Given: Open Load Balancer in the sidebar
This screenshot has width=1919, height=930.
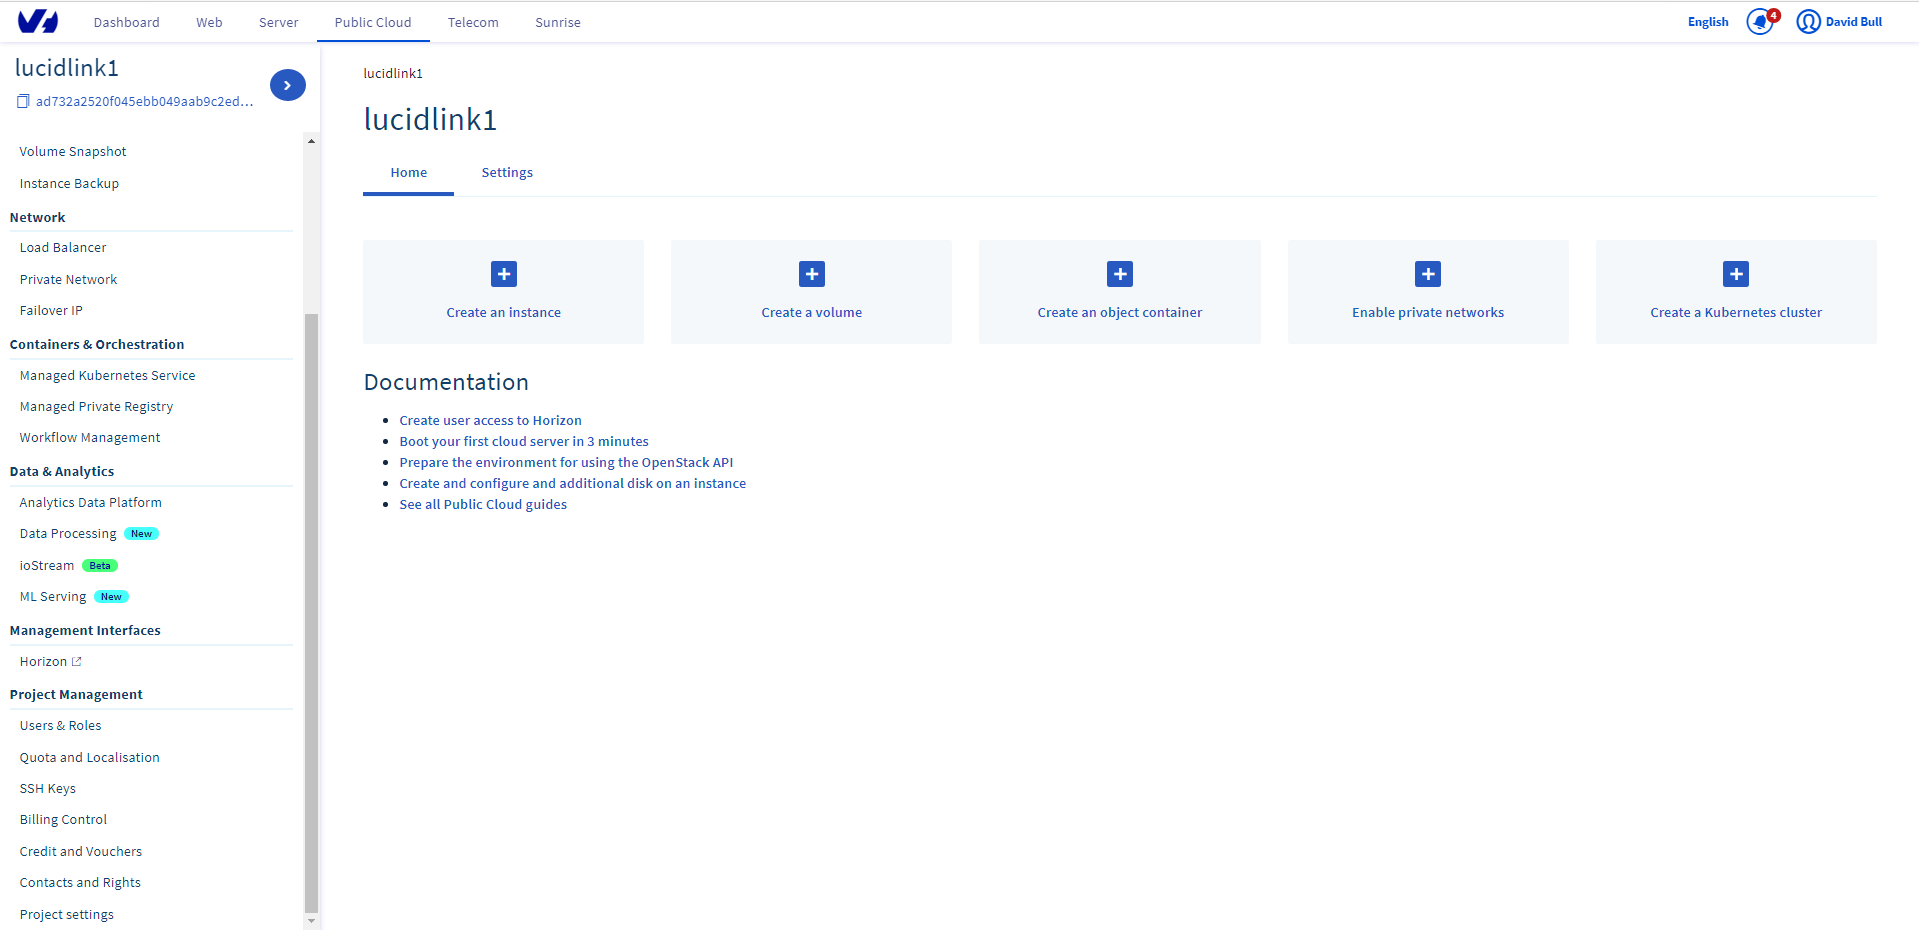Looking at the screenshot, I should (63, 247).
